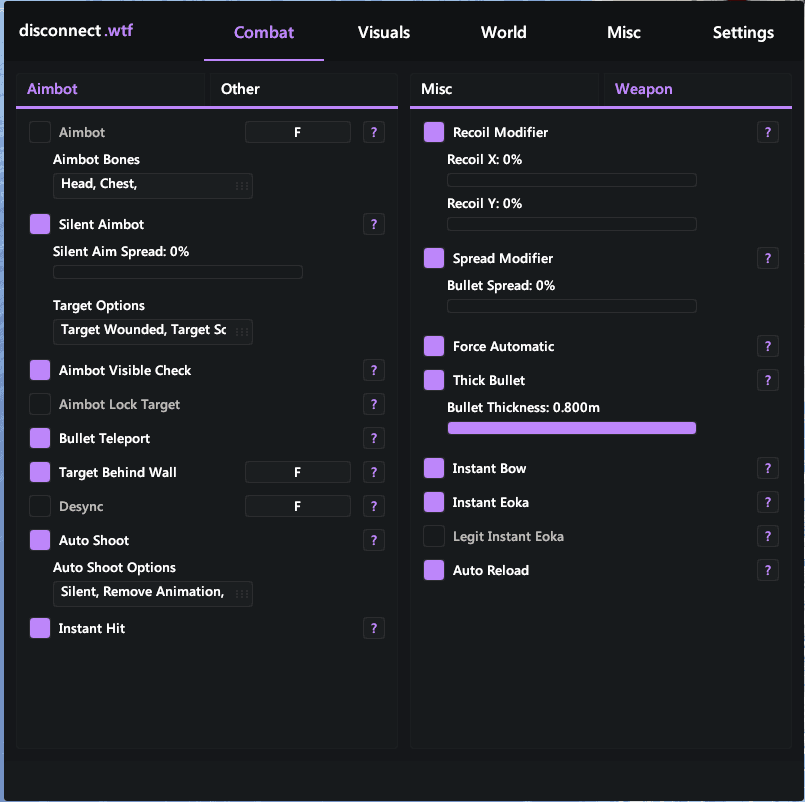
Task: Toggle the Legit Instant Eoka checkbox
Action: [x=434, y=537]
